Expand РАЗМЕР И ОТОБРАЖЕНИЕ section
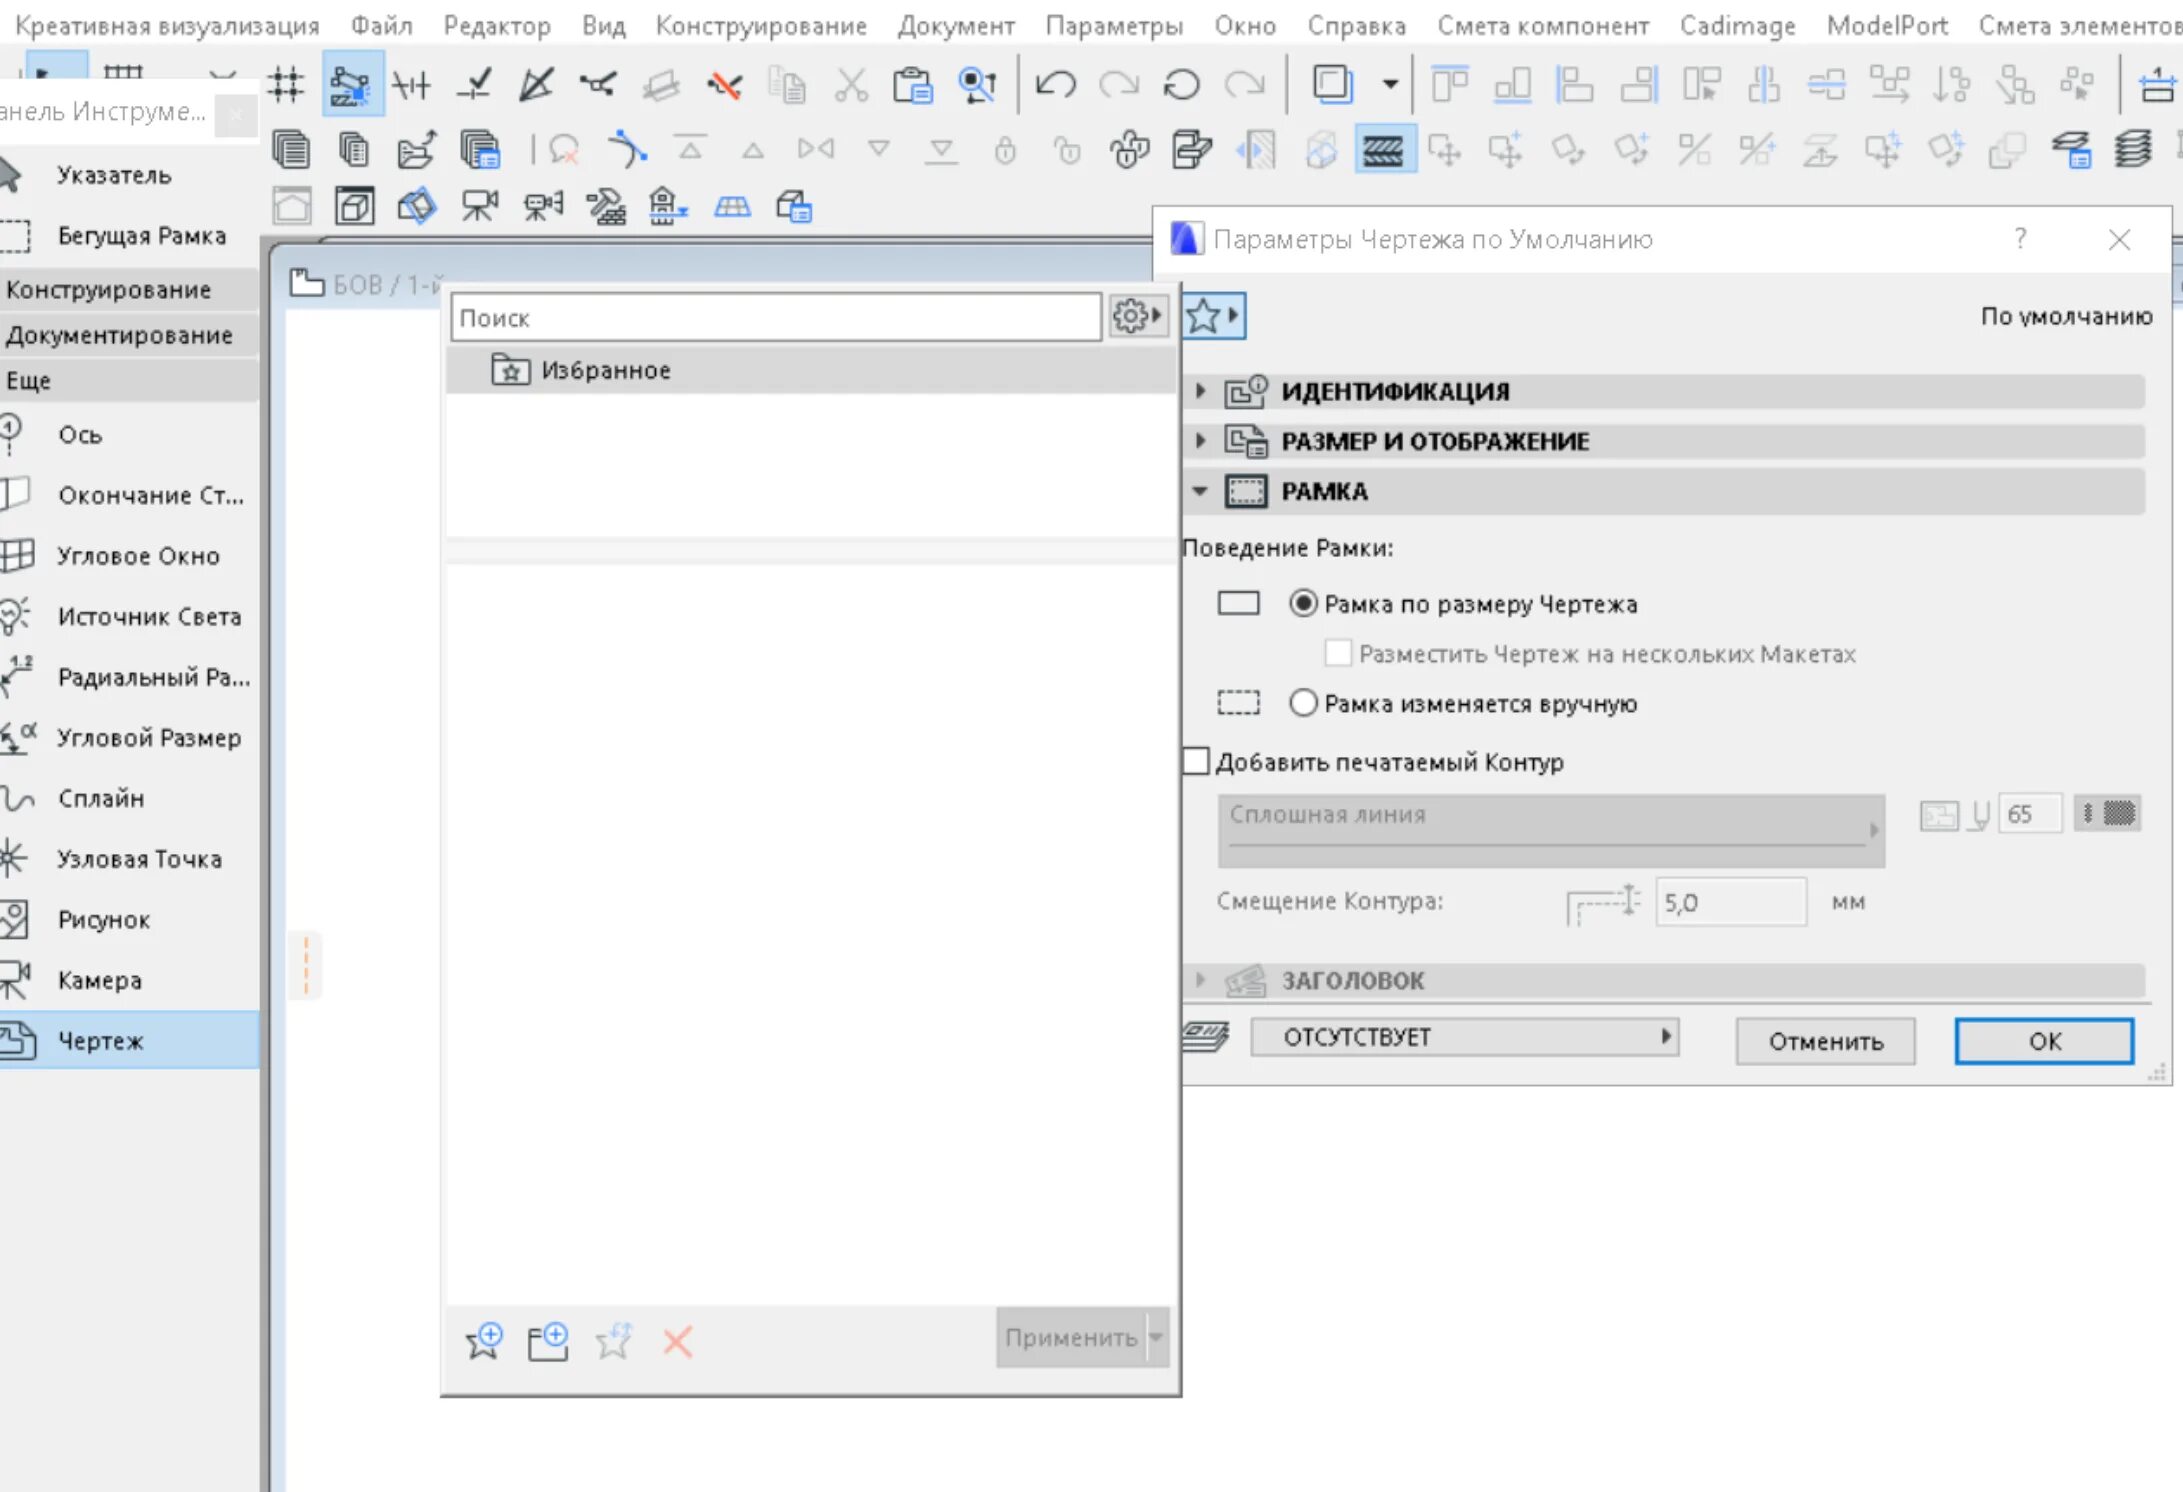The width and height of the screenshot is (2183, 1492). 1200,441
